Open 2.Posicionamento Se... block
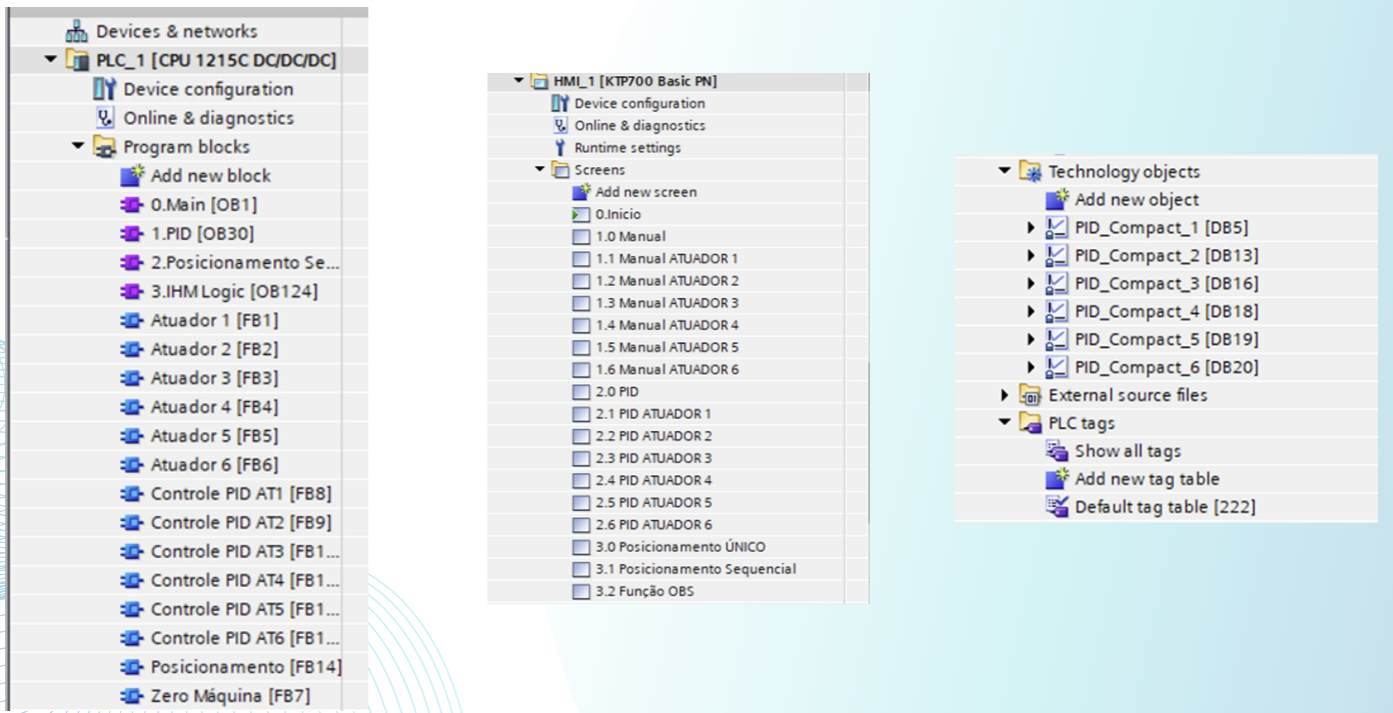This screenshot has width=1393, height=713. tap(245, 263)
